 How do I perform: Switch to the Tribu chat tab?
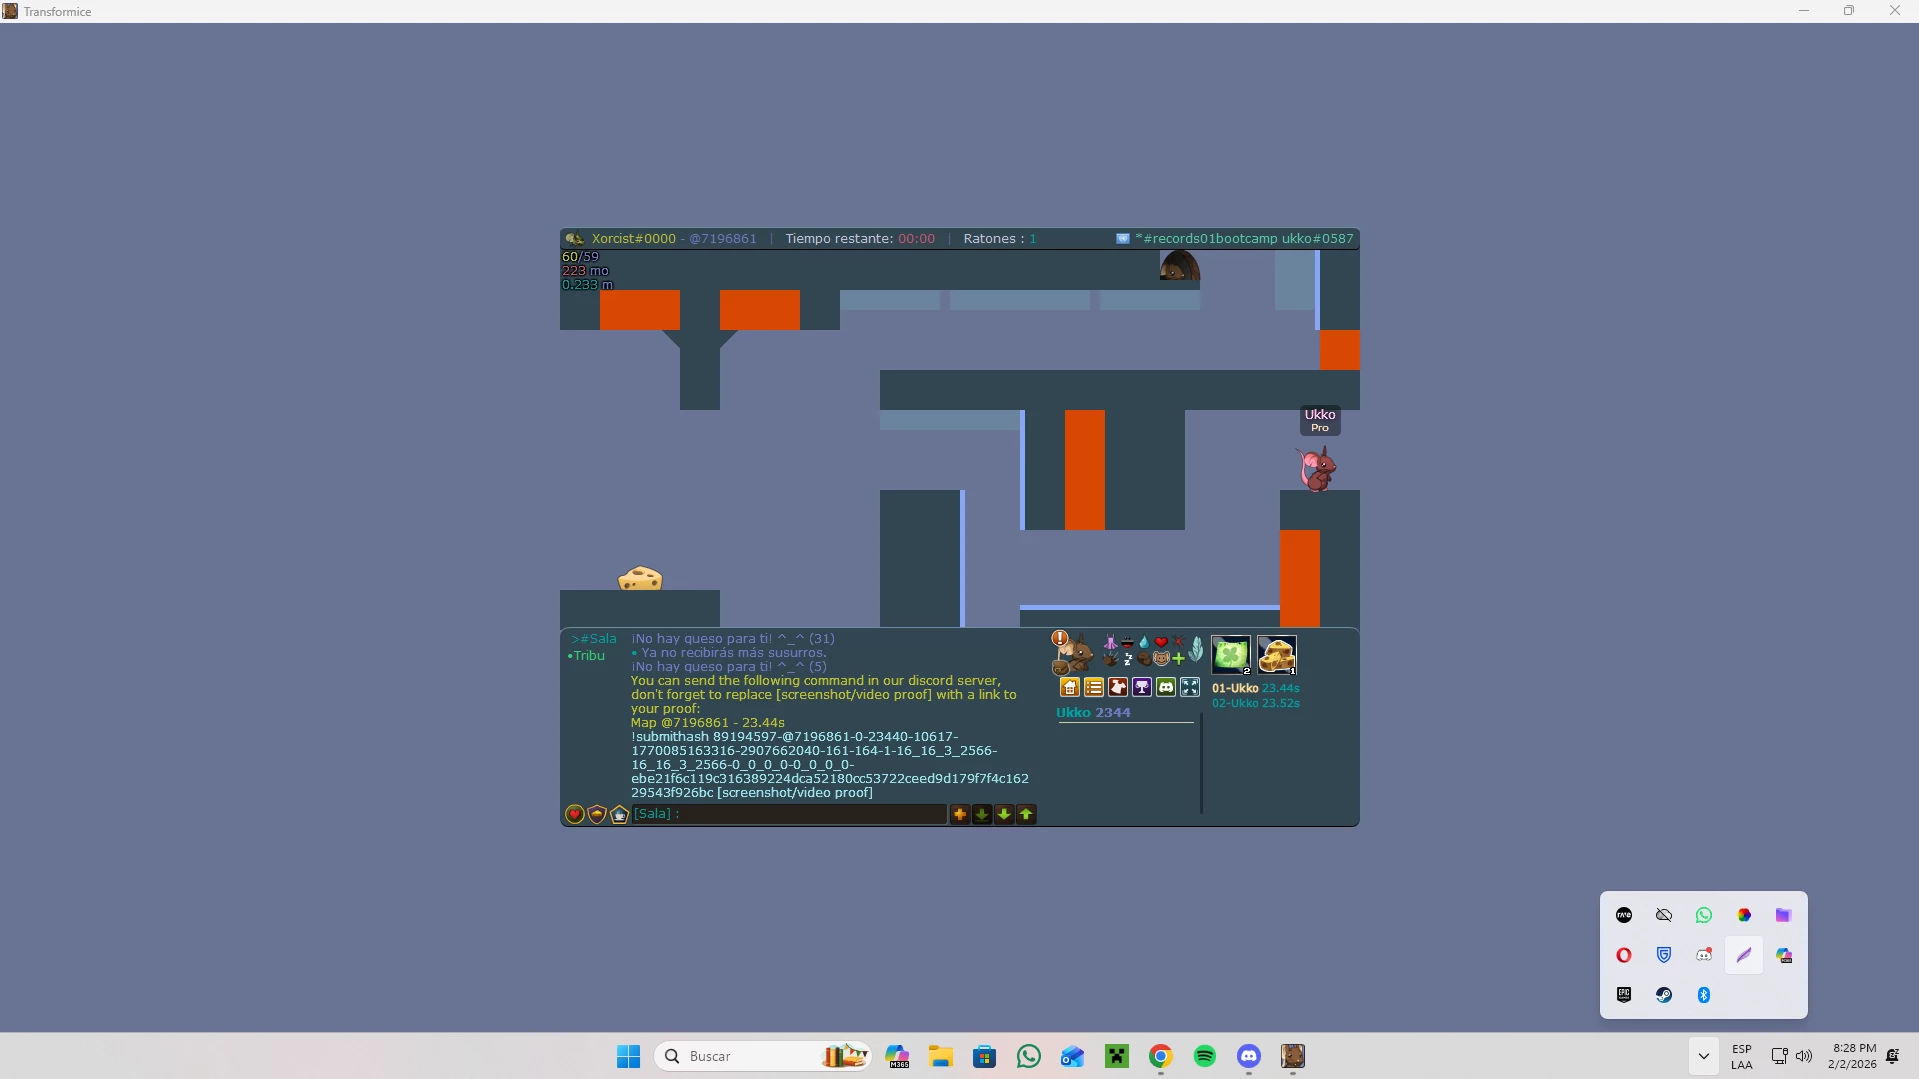pos(587,656)
